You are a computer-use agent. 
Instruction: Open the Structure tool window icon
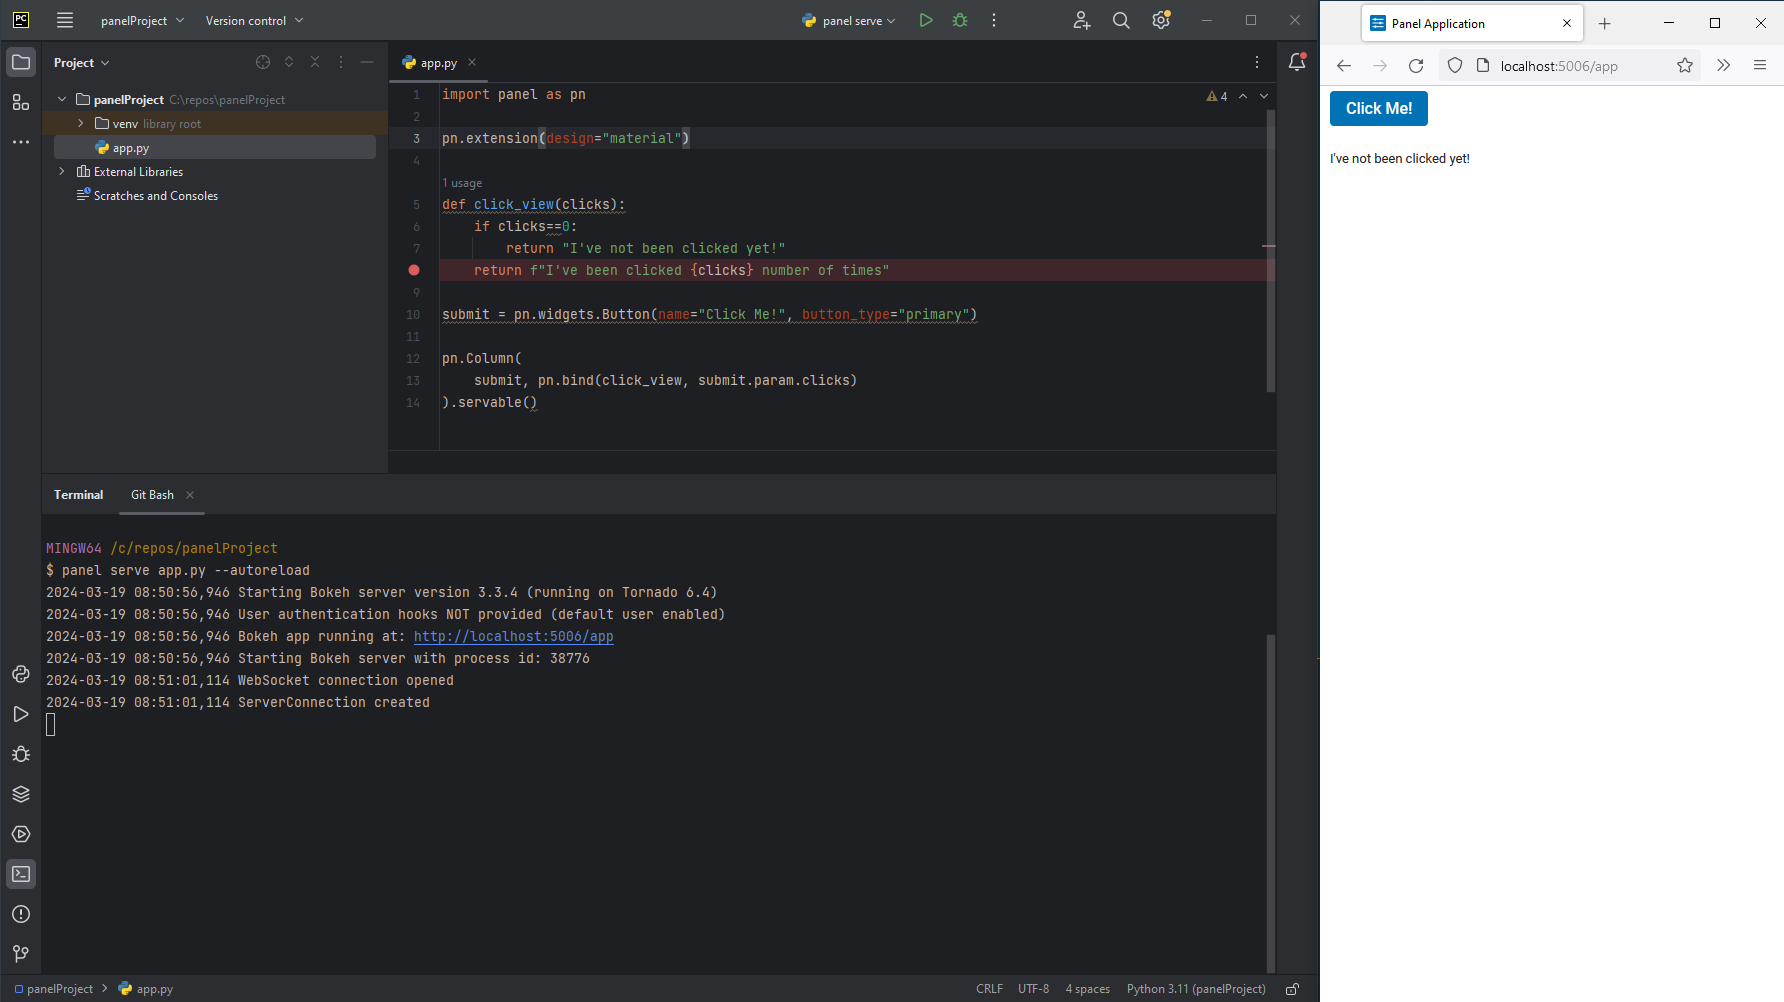(x=21, y=102)
